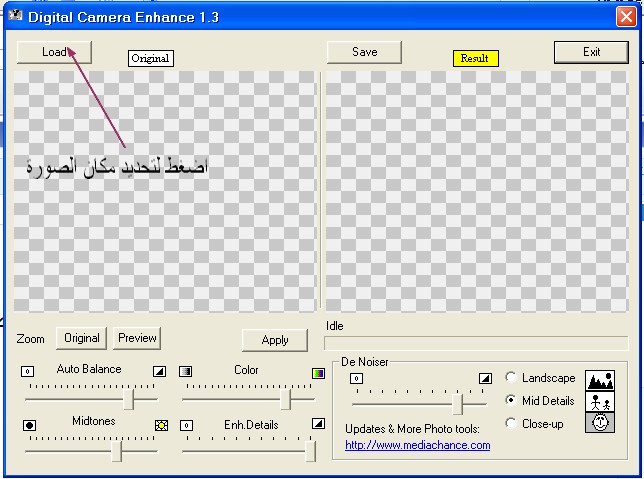The height and width of the screenshot is (479, 644).
Task: Click the Landscape mountains icon
Action: pyautogui.click(x=600, y=380)
